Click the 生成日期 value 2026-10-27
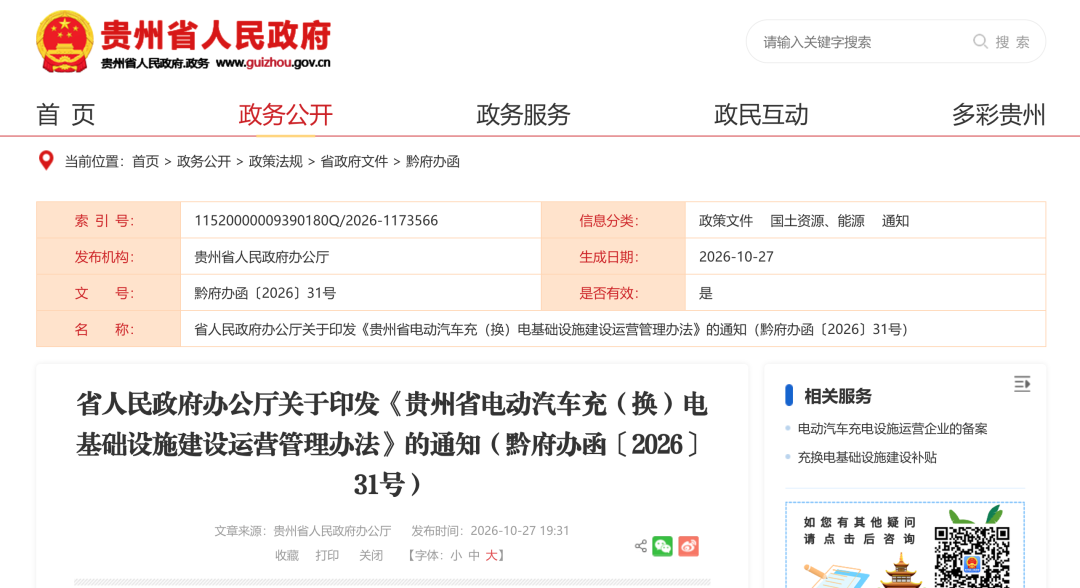 tap(736, 257)
